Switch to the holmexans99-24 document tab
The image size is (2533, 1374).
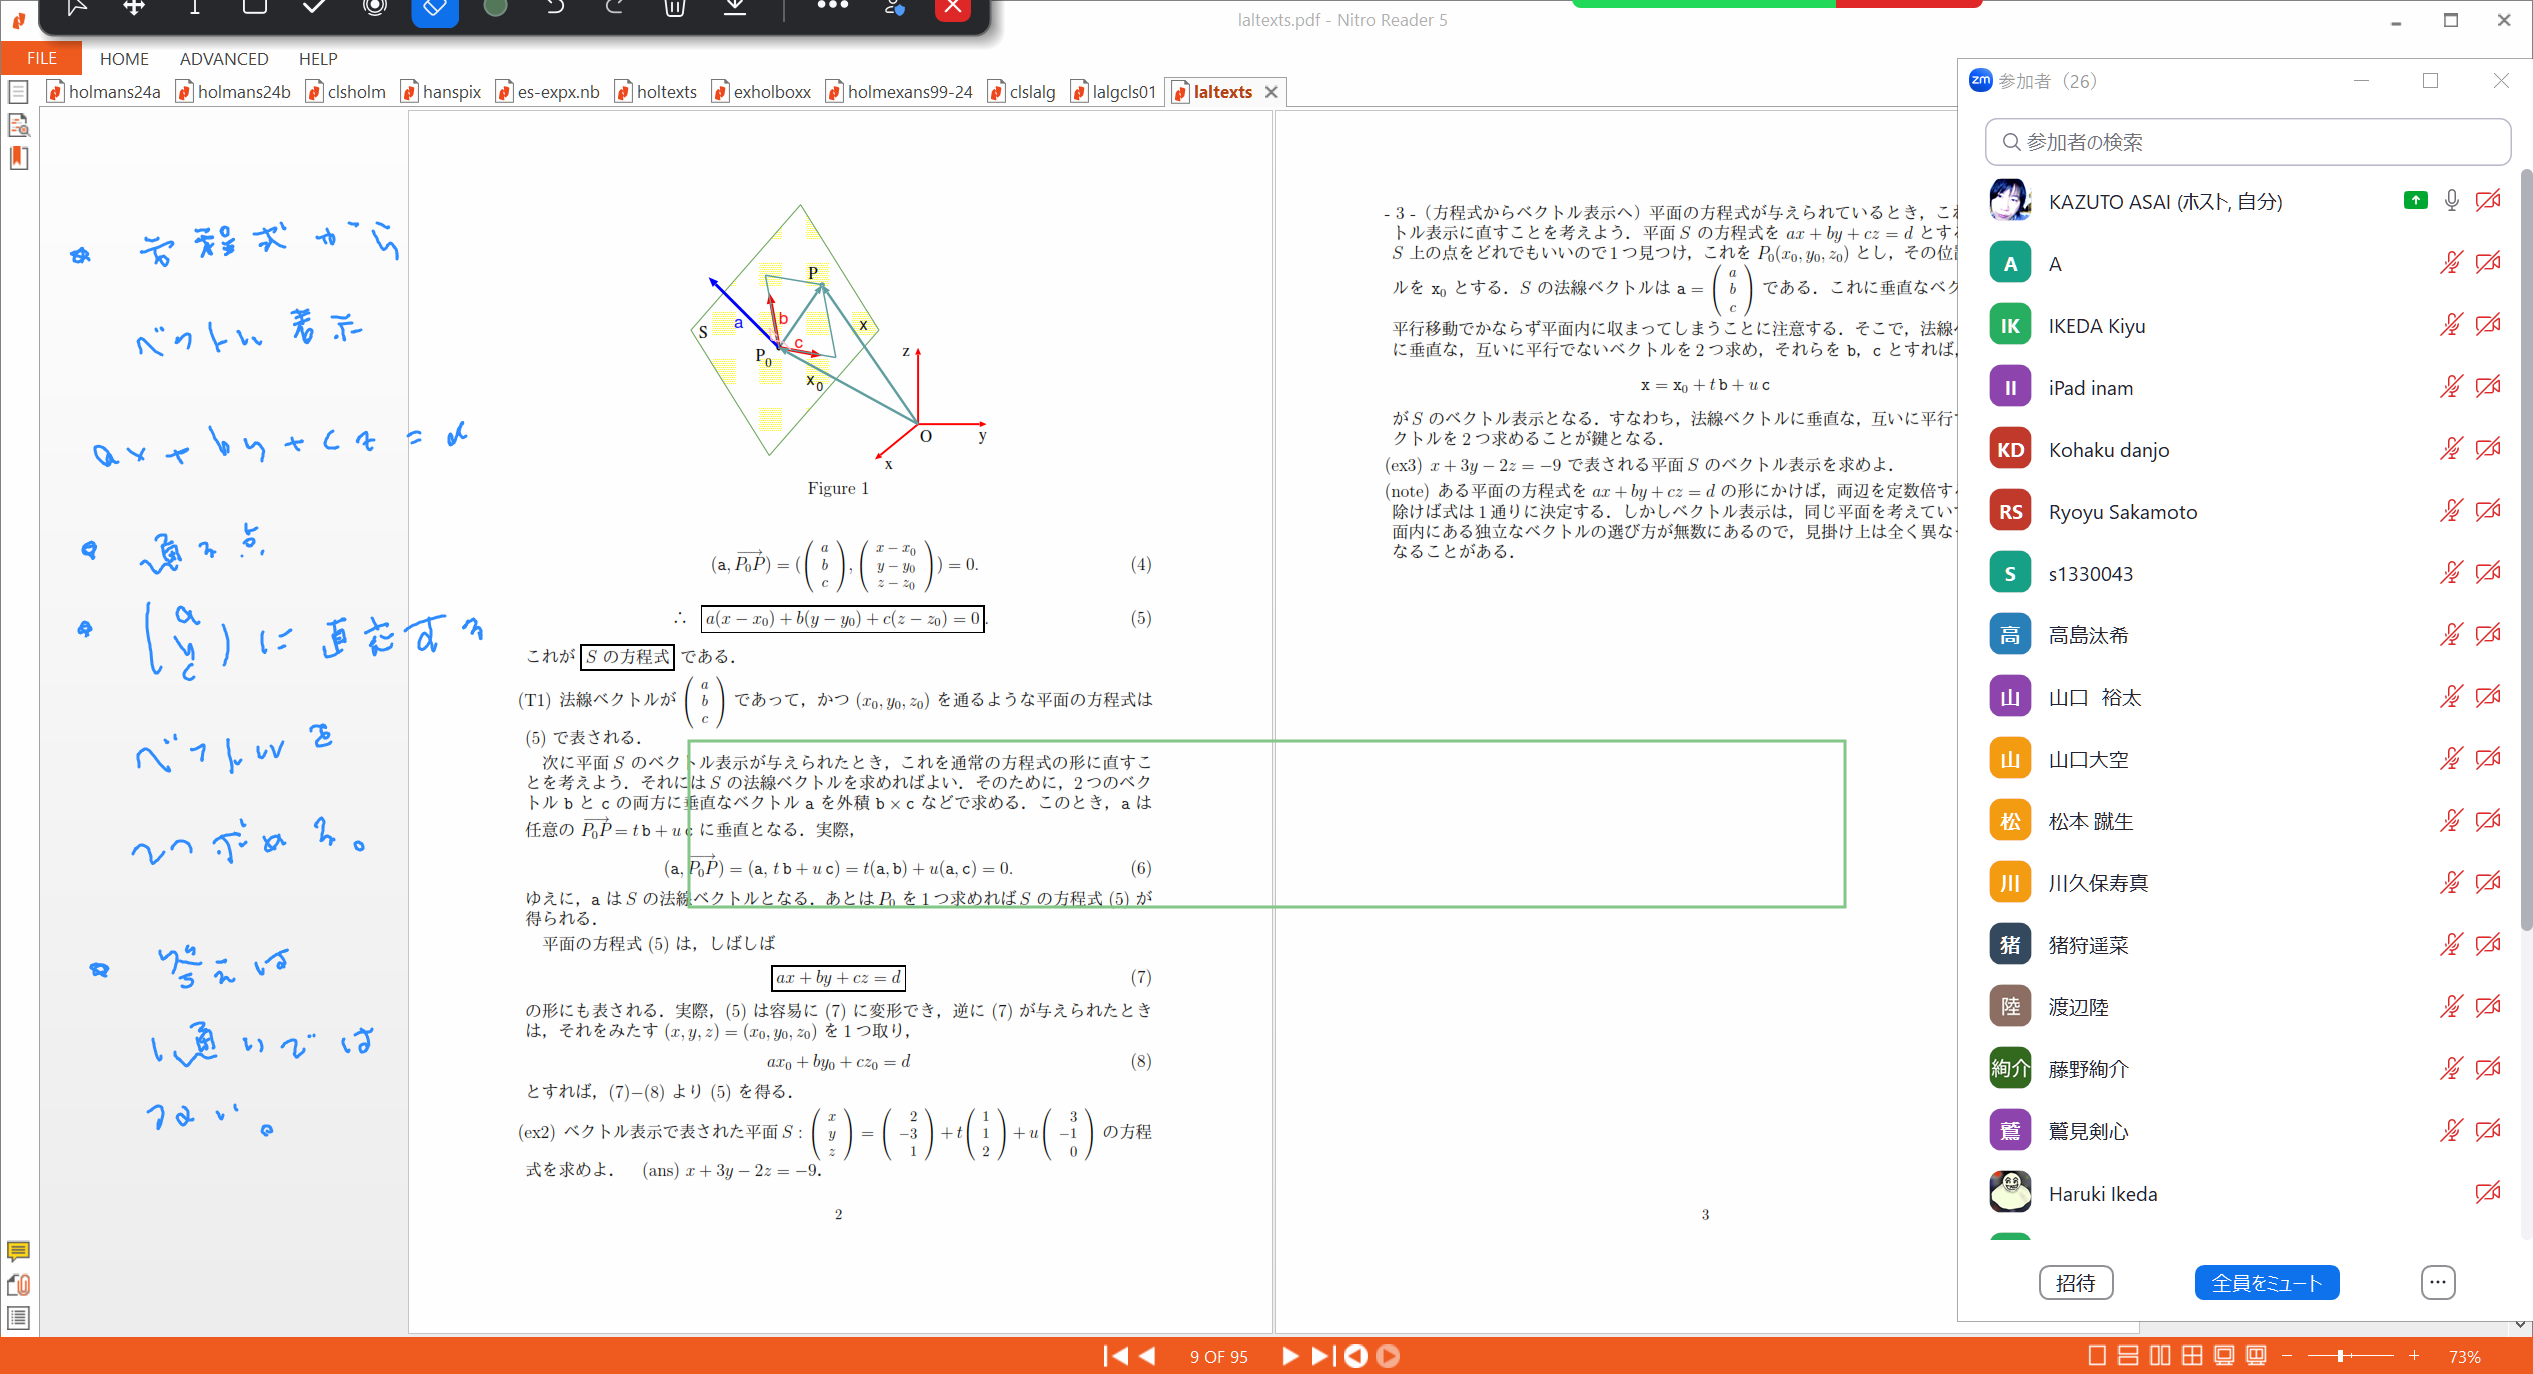point(900,92)
